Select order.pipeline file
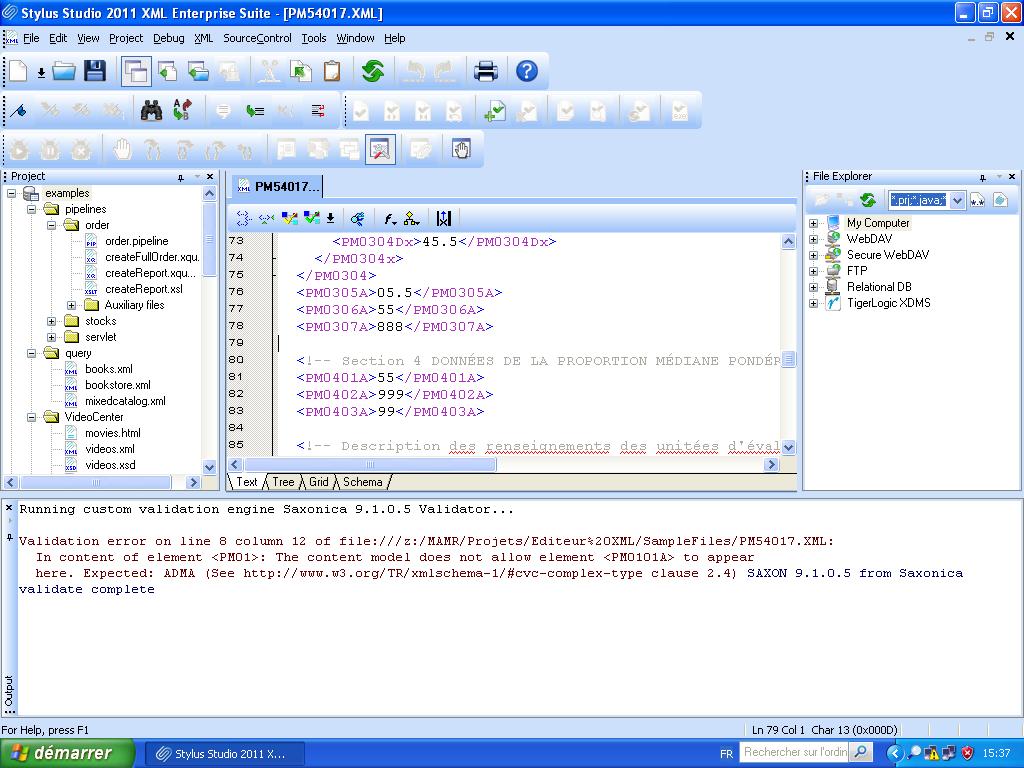 point(136,241)
